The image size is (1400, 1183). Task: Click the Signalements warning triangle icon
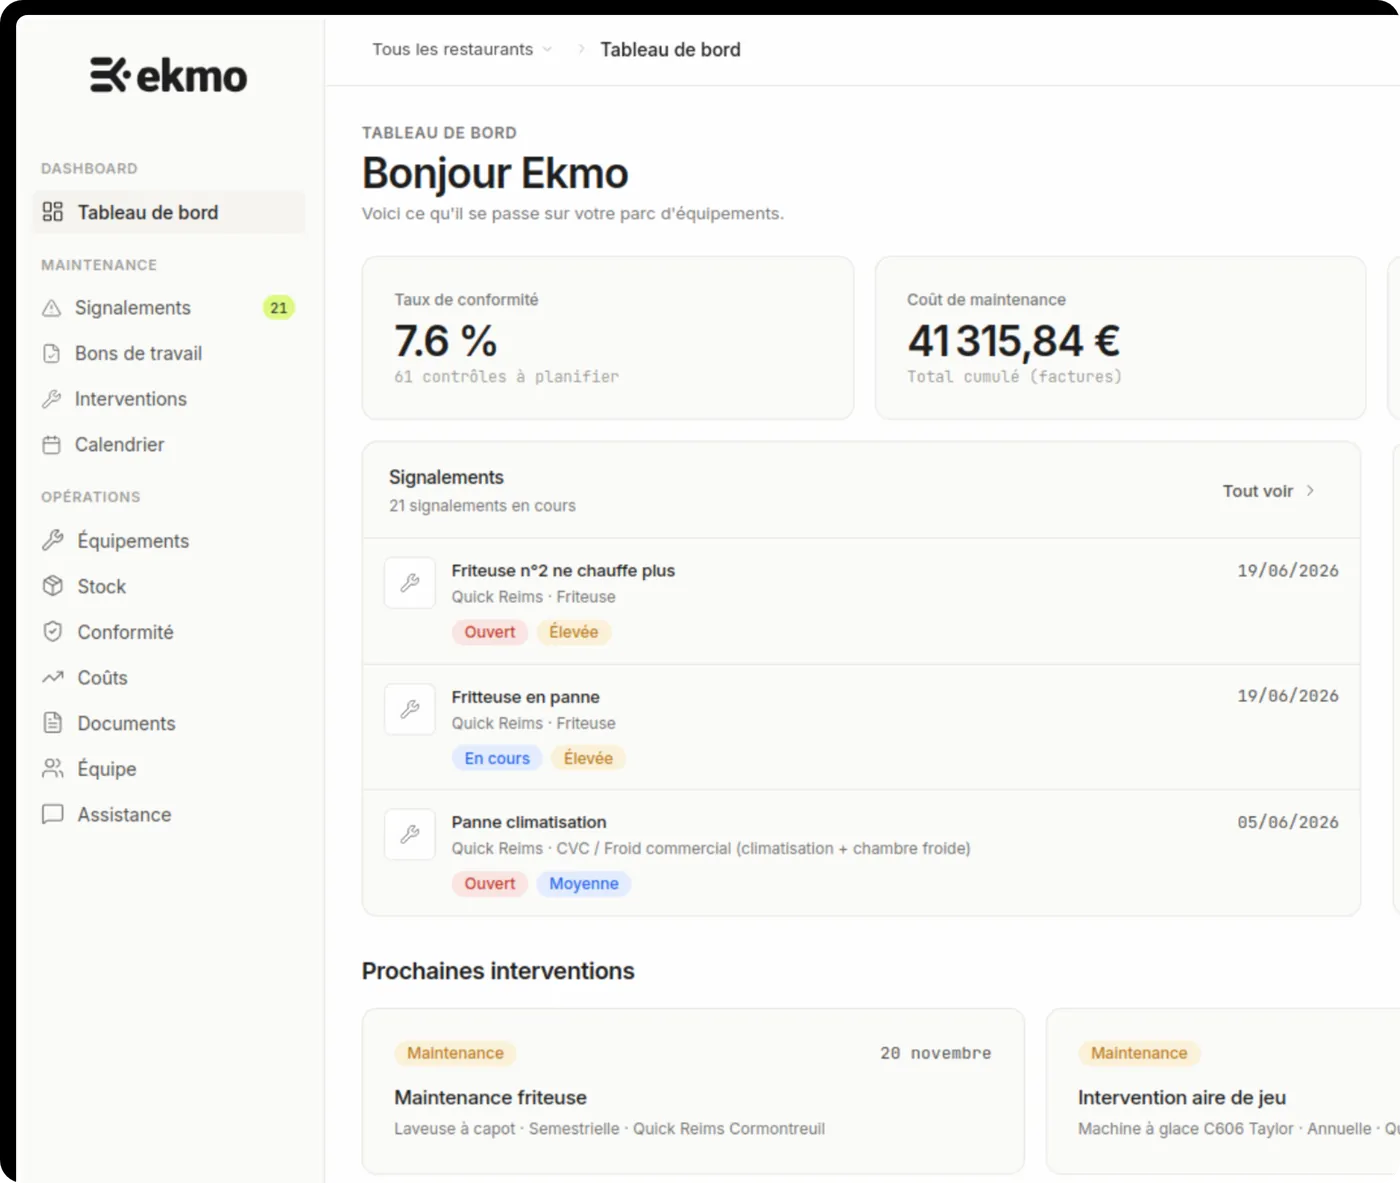[x=52, y=308]
